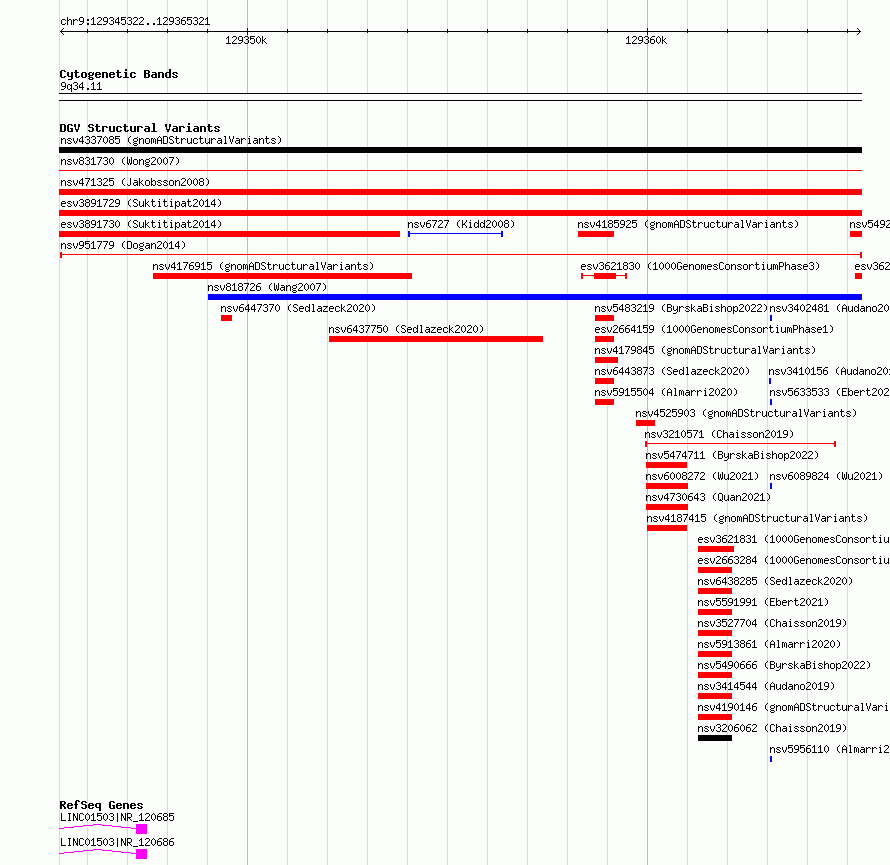The height and width of the screenshot is (865, 890).
Task: Open variant nsv6438285 (Sedlazeck2020)
Action: click(775, 581)
